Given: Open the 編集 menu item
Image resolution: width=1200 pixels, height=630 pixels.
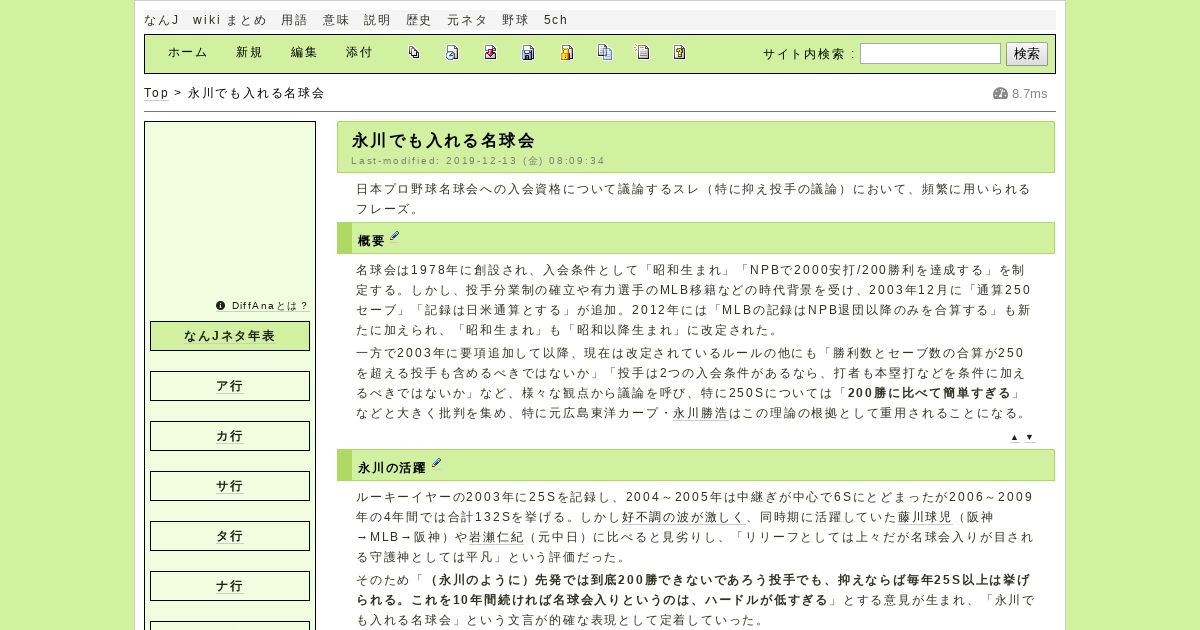Looking at the screenshot, I should [x=304, y=53].
